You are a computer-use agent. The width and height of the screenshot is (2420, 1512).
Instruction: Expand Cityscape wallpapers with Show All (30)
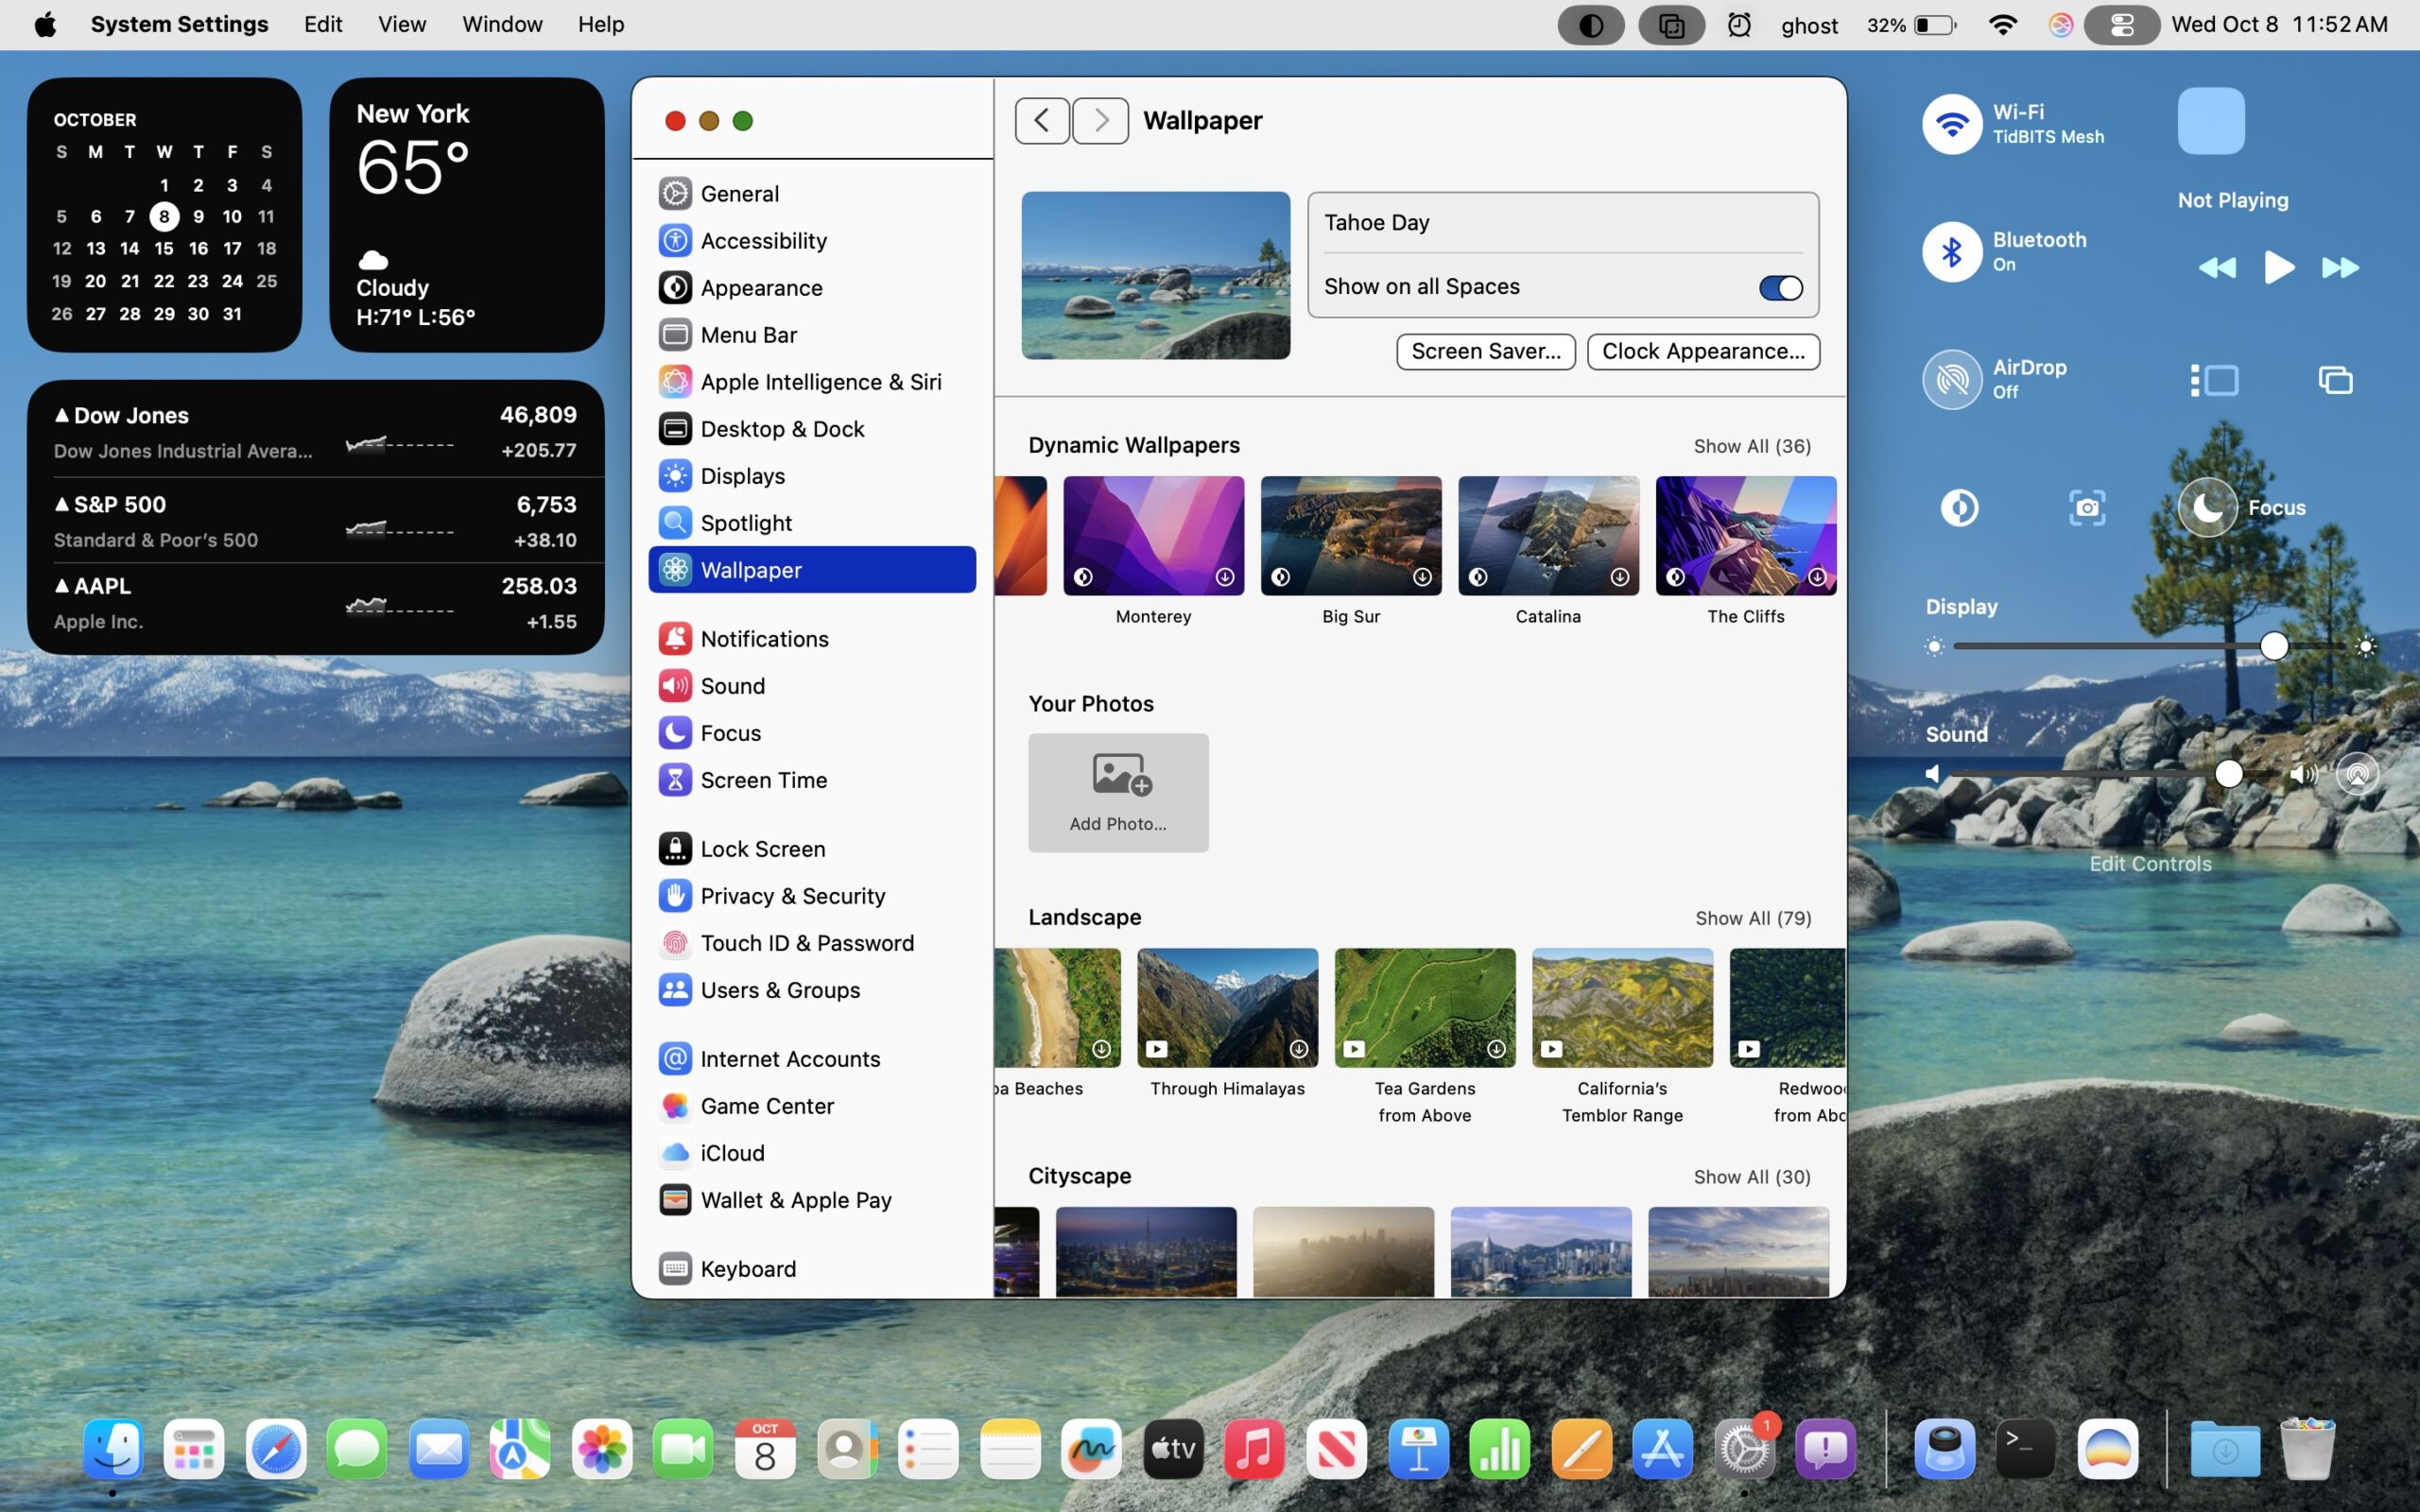coord(1751,1177)
